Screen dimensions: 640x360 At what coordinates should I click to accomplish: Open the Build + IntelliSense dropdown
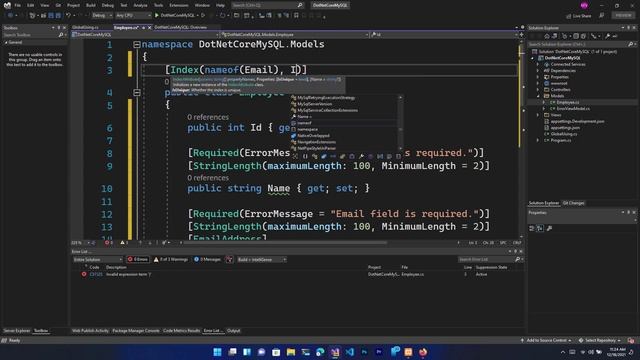pos(262,260)
